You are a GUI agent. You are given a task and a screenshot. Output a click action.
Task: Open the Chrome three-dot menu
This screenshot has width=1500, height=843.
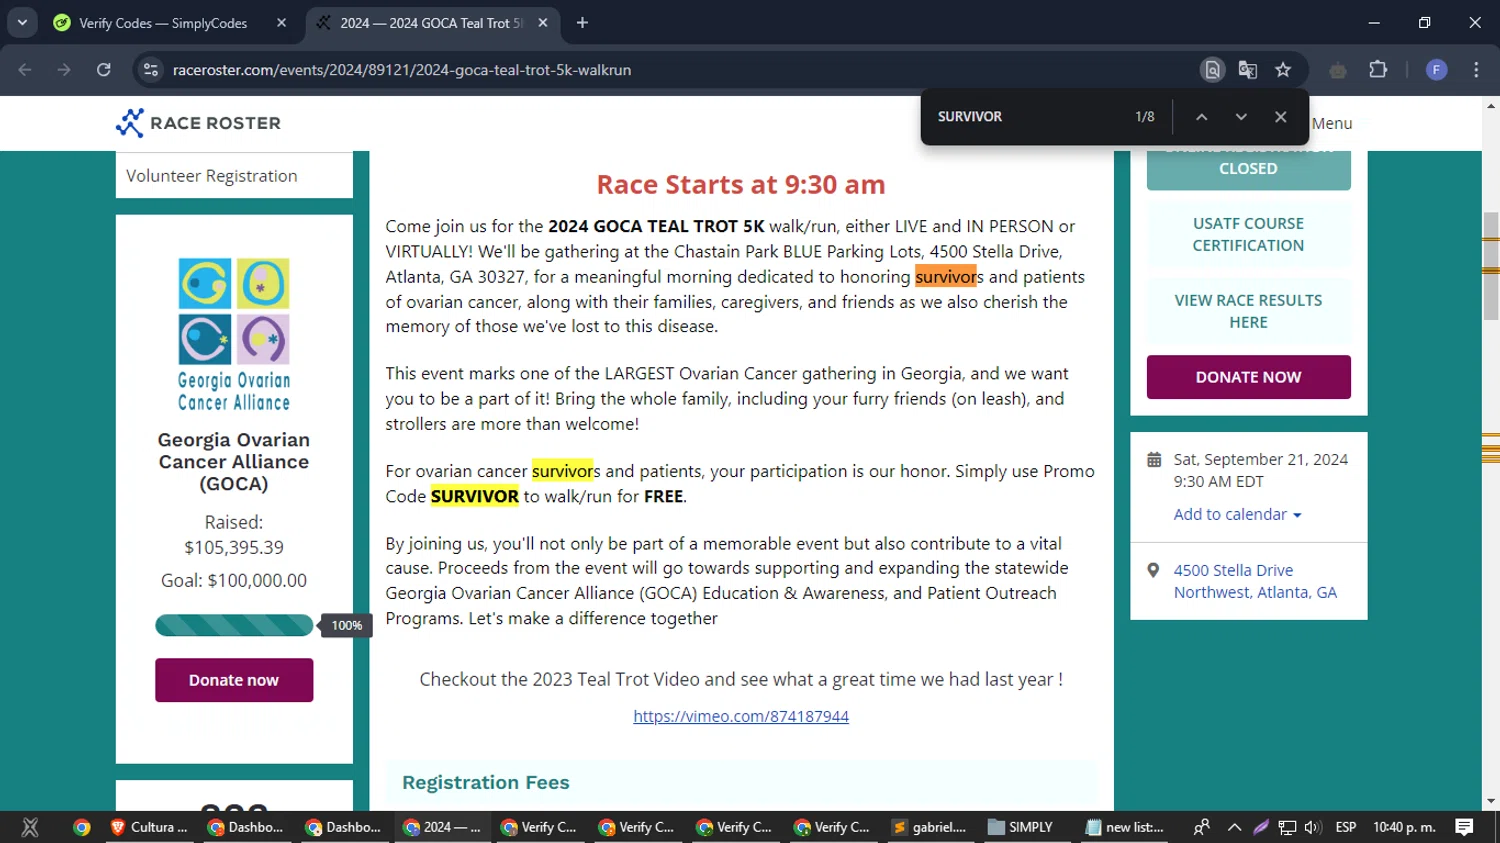pos(1476,70)
